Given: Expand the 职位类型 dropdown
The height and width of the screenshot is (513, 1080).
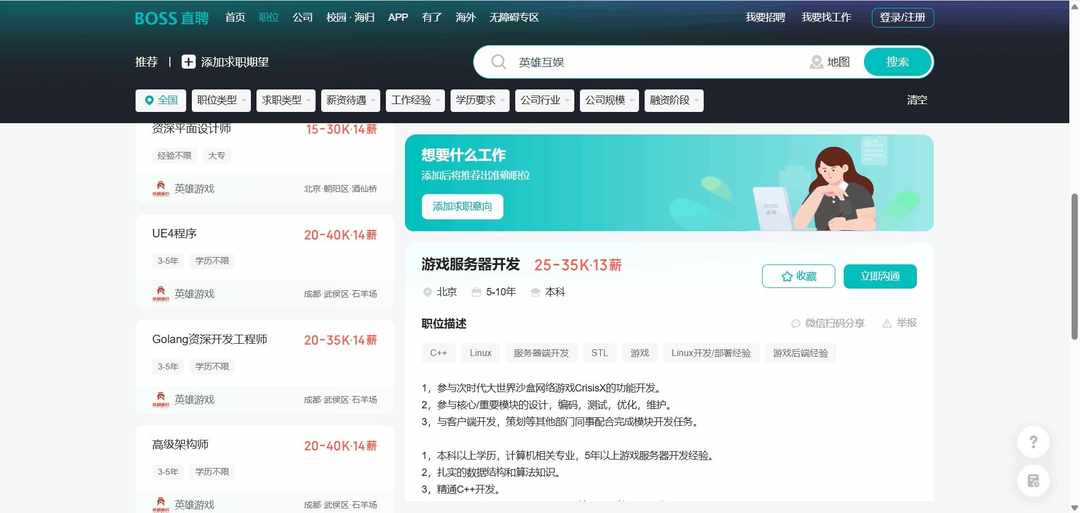Looking at the screenshot, I should point(221,100).
